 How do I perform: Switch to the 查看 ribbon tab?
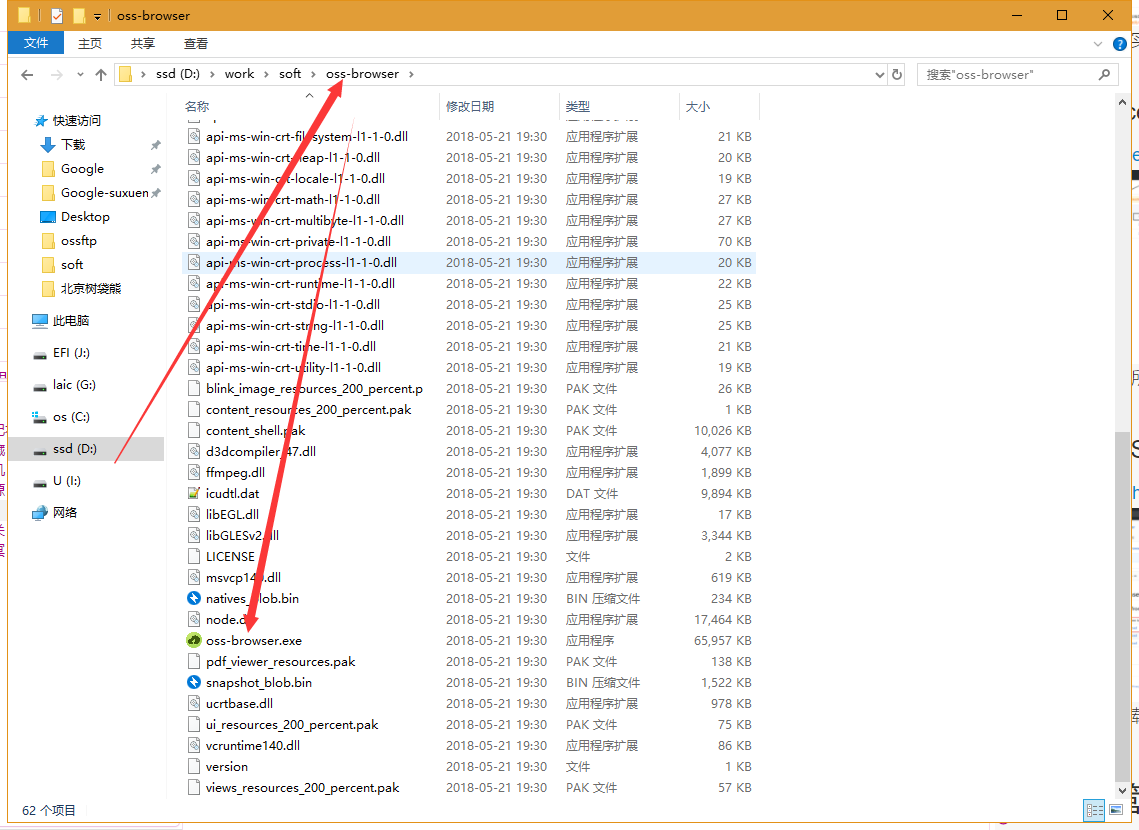point(196,44)
